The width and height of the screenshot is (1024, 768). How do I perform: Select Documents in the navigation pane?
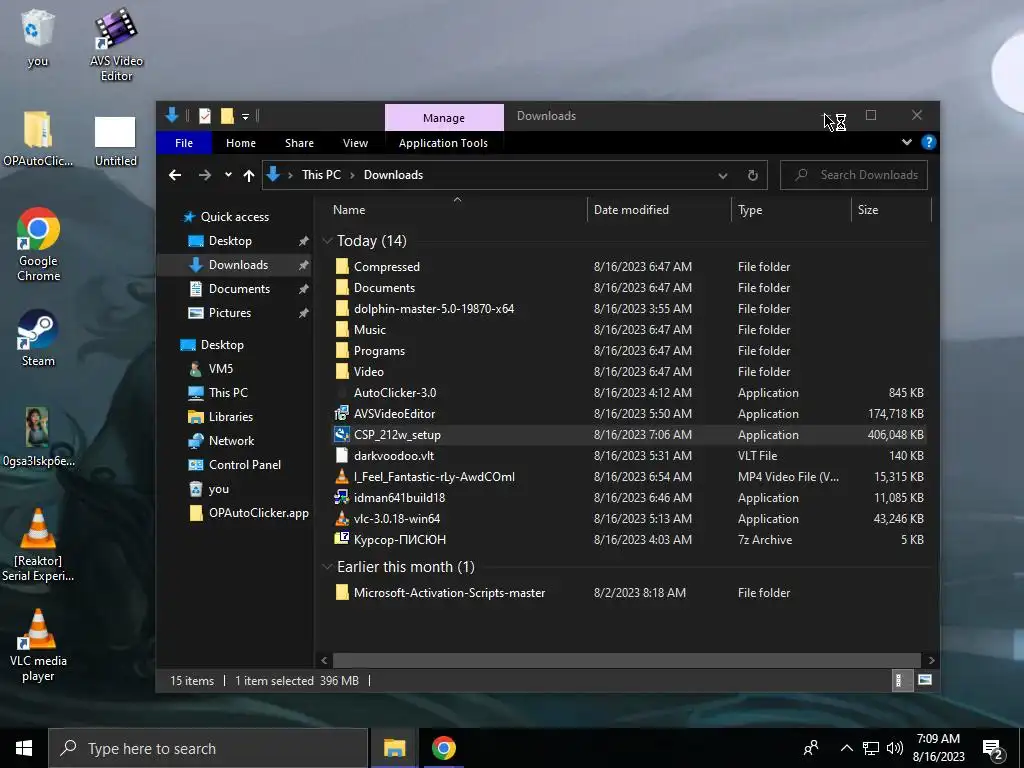point(239,289)
